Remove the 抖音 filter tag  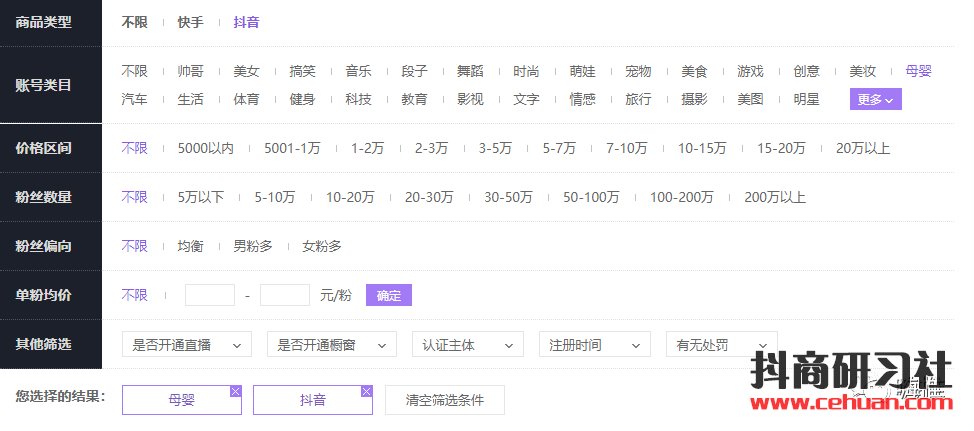click(x=367, y=391)
